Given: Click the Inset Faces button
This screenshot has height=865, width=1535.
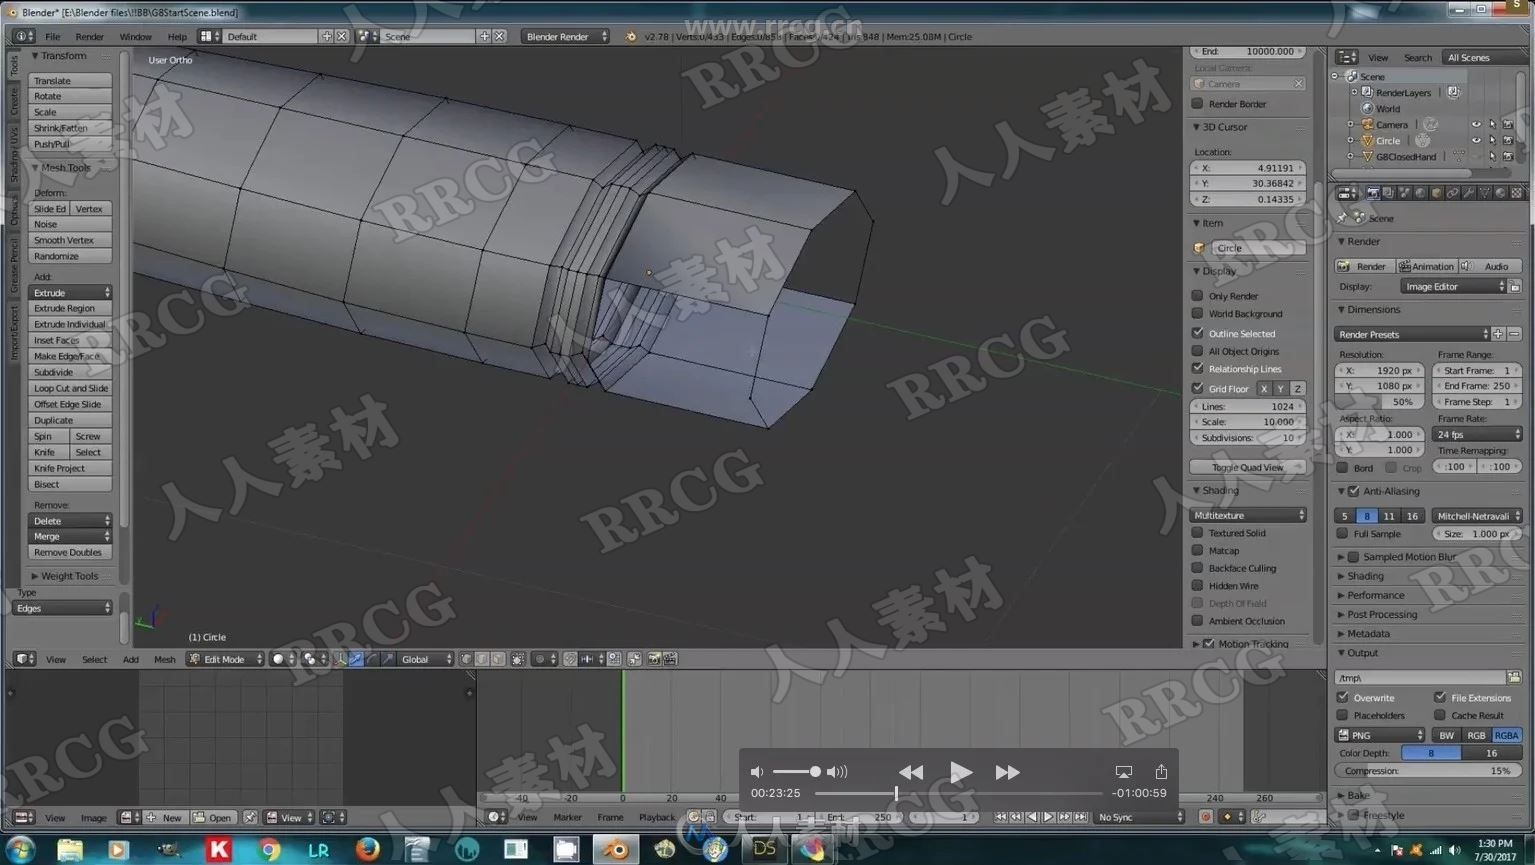Looking at the screenshot, I should 70,340.
